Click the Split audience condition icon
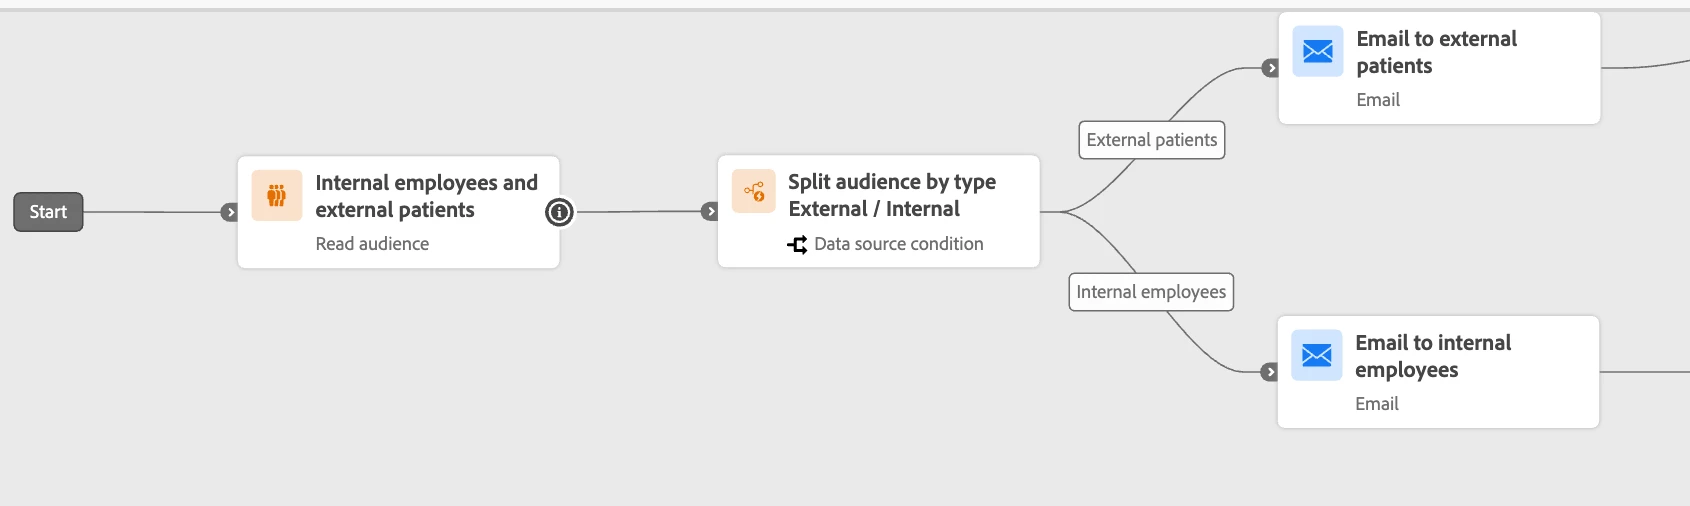This screenshot has width=1690, height=506. [x=754, y=191]
